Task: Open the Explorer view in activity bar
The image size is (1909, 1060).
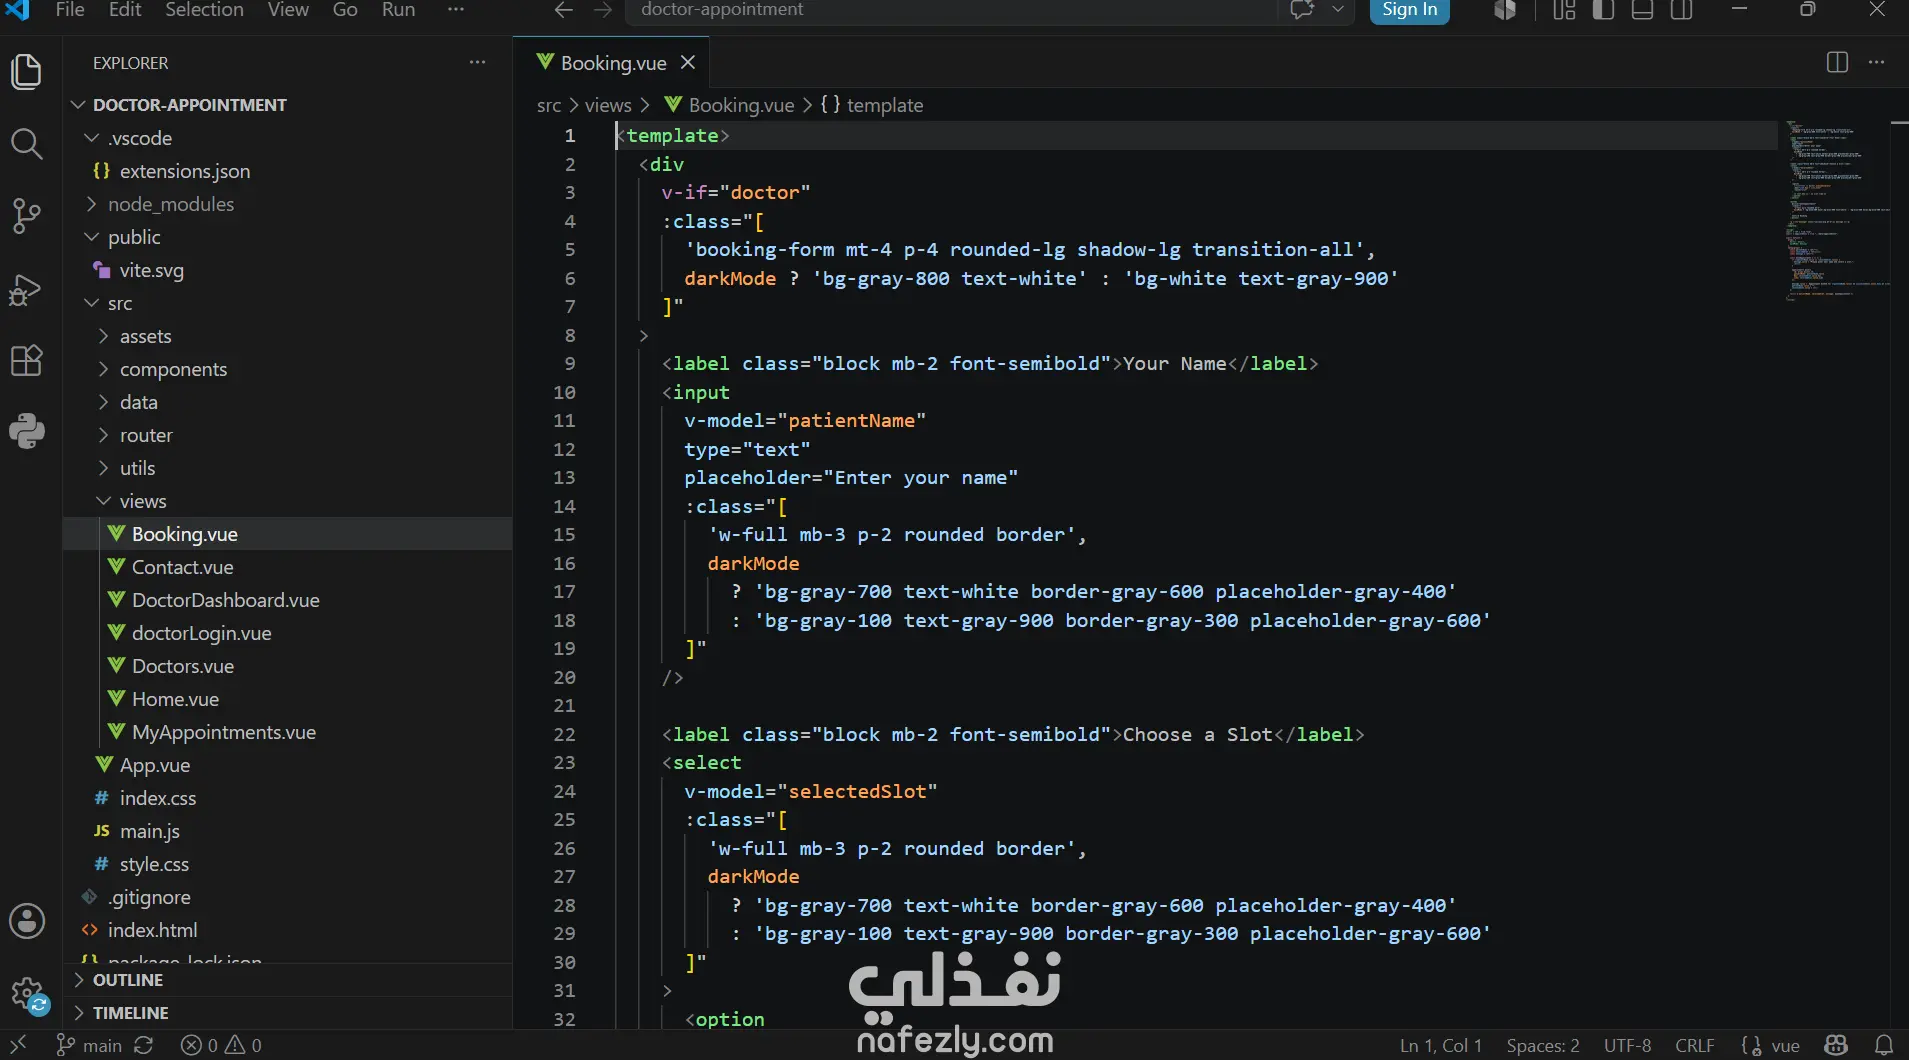Action: click(27, 72)
